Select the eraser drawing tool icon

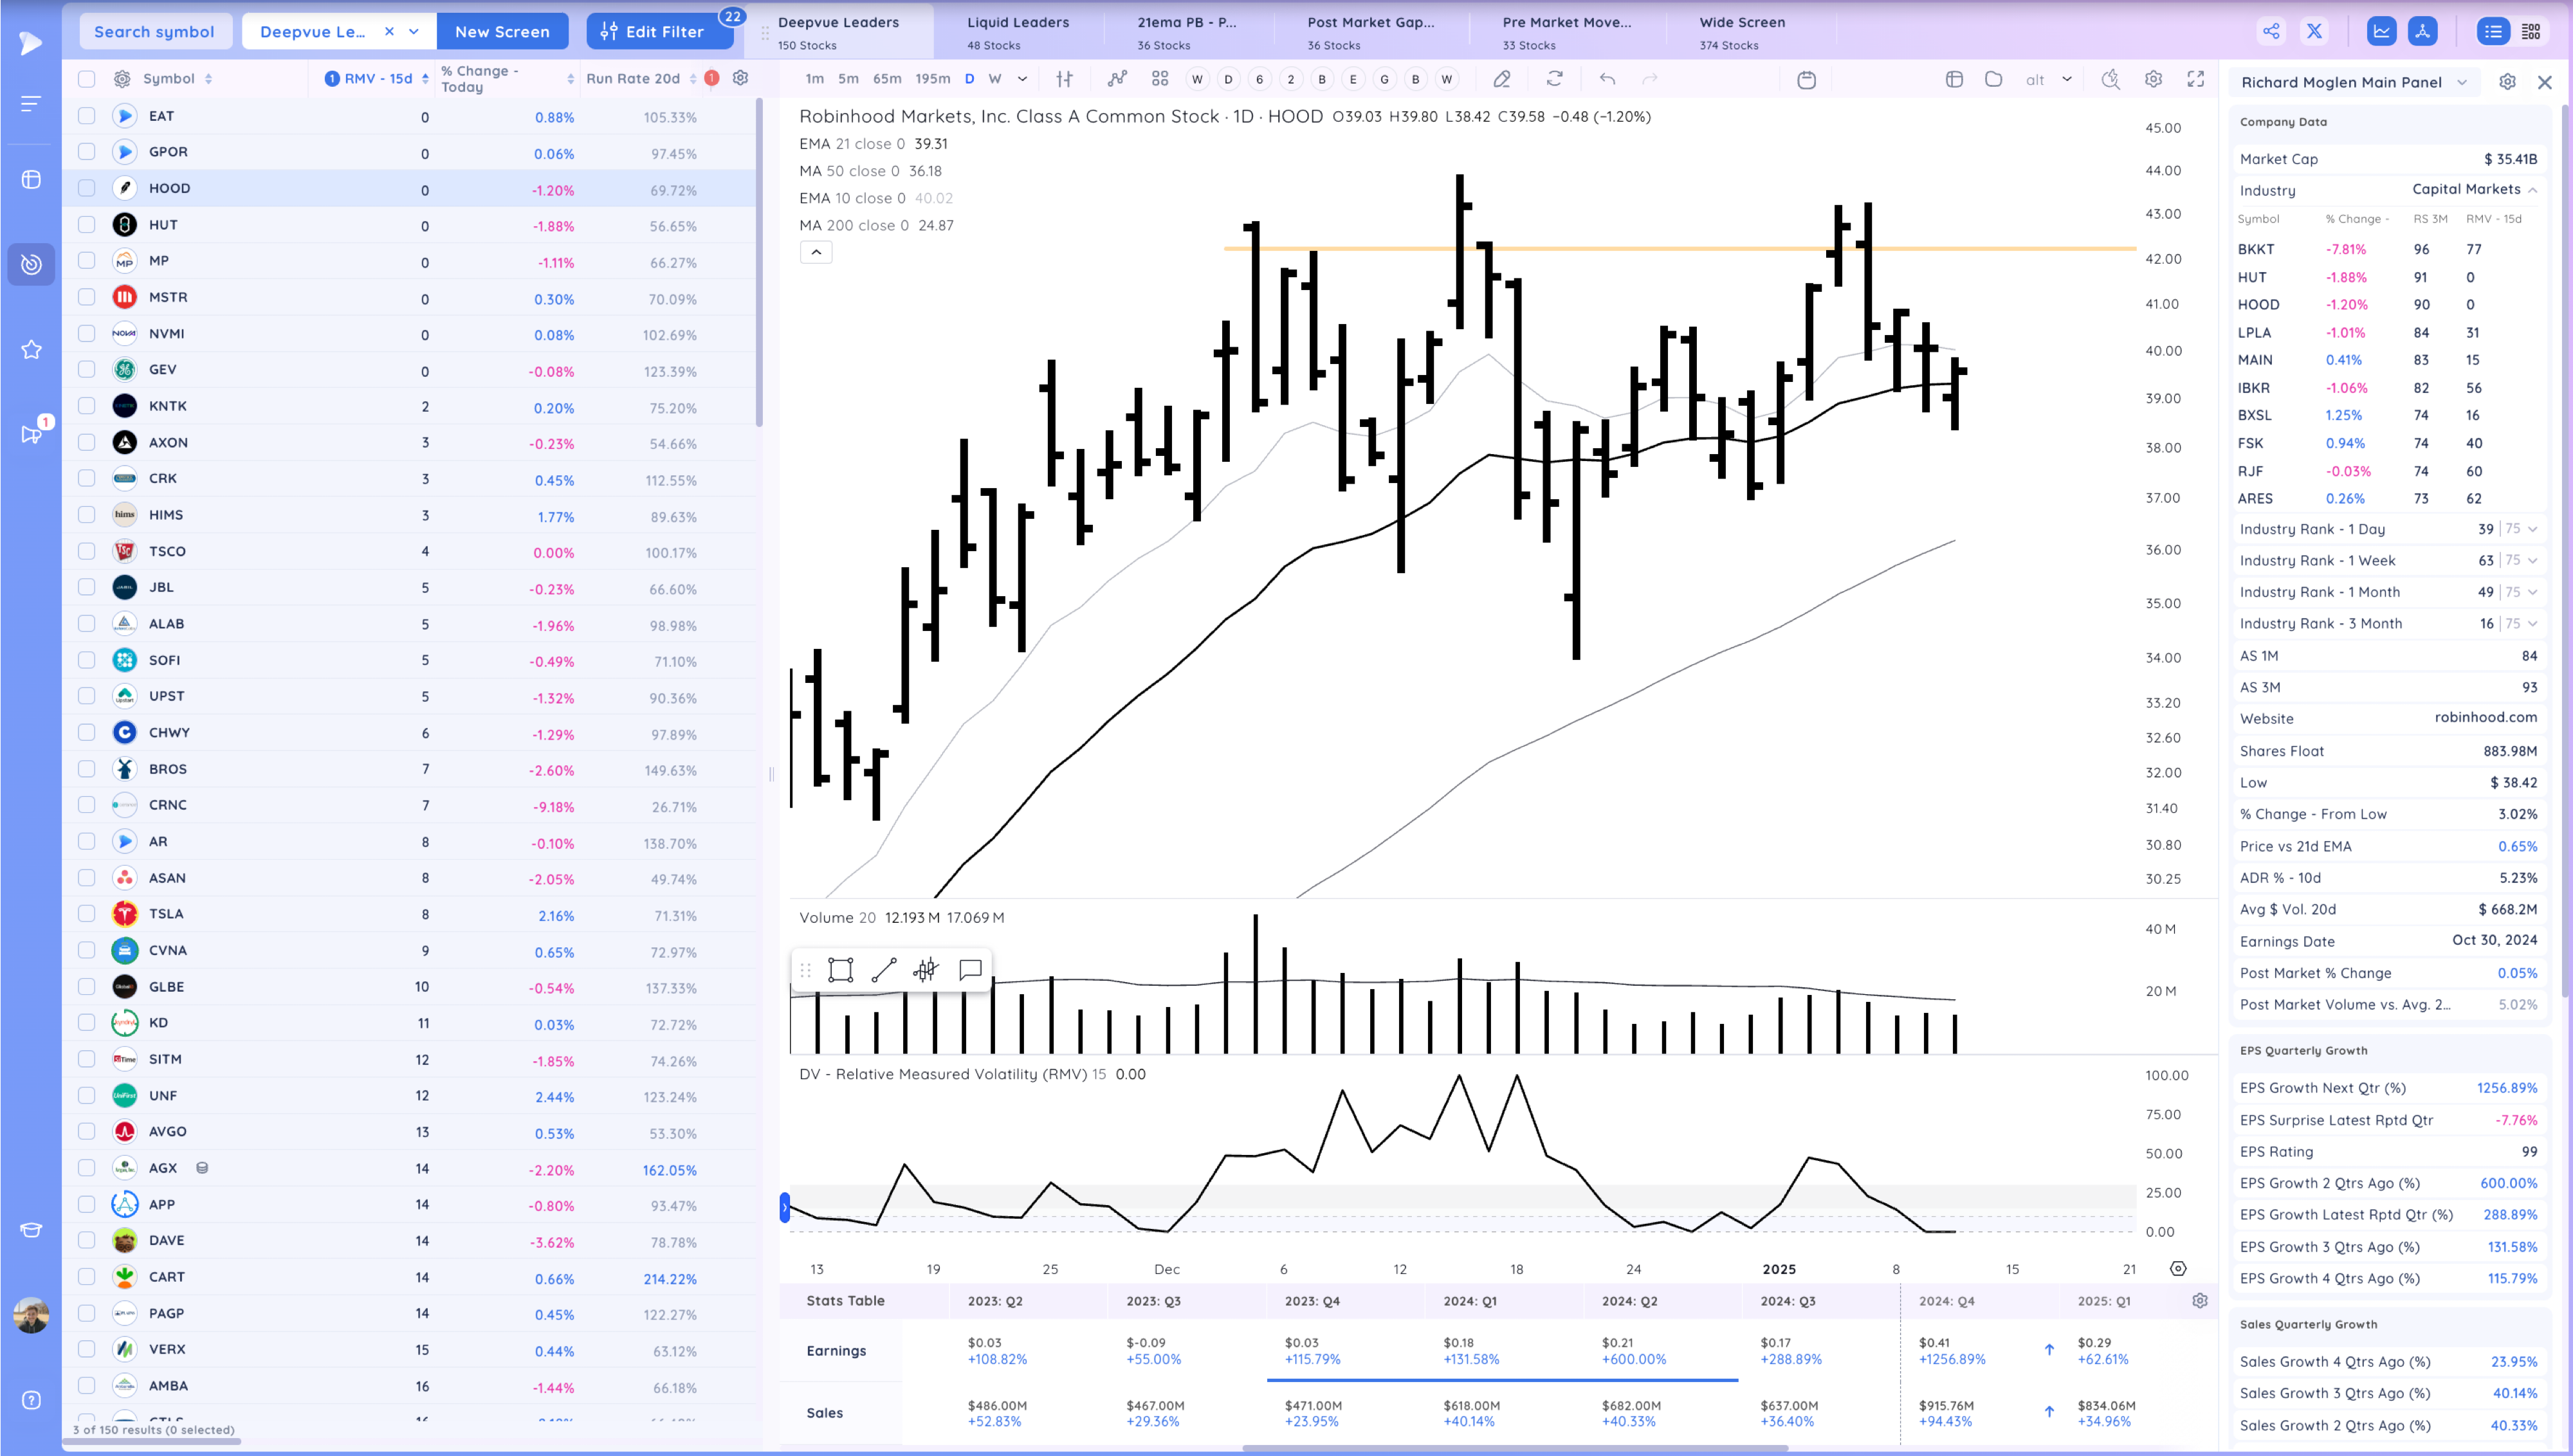click(1502, 79)
